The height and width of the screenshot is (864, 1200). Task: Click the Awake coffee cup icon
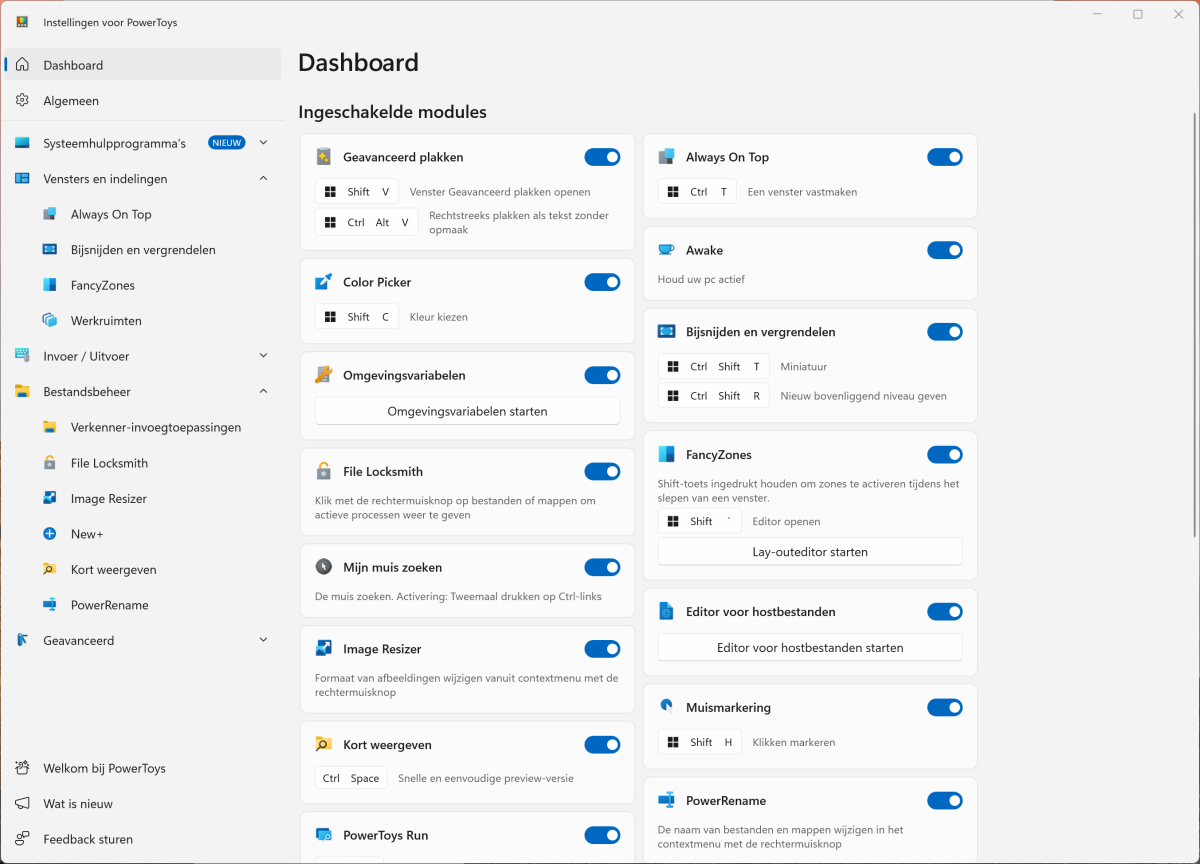(x=666, y=250)
